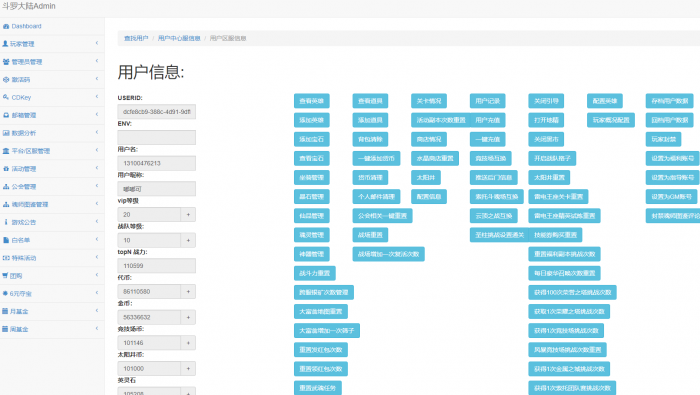Viewport: 700px width, 395px height.
Task: Click the 查看英雄 button
Action: coord(312,101)
